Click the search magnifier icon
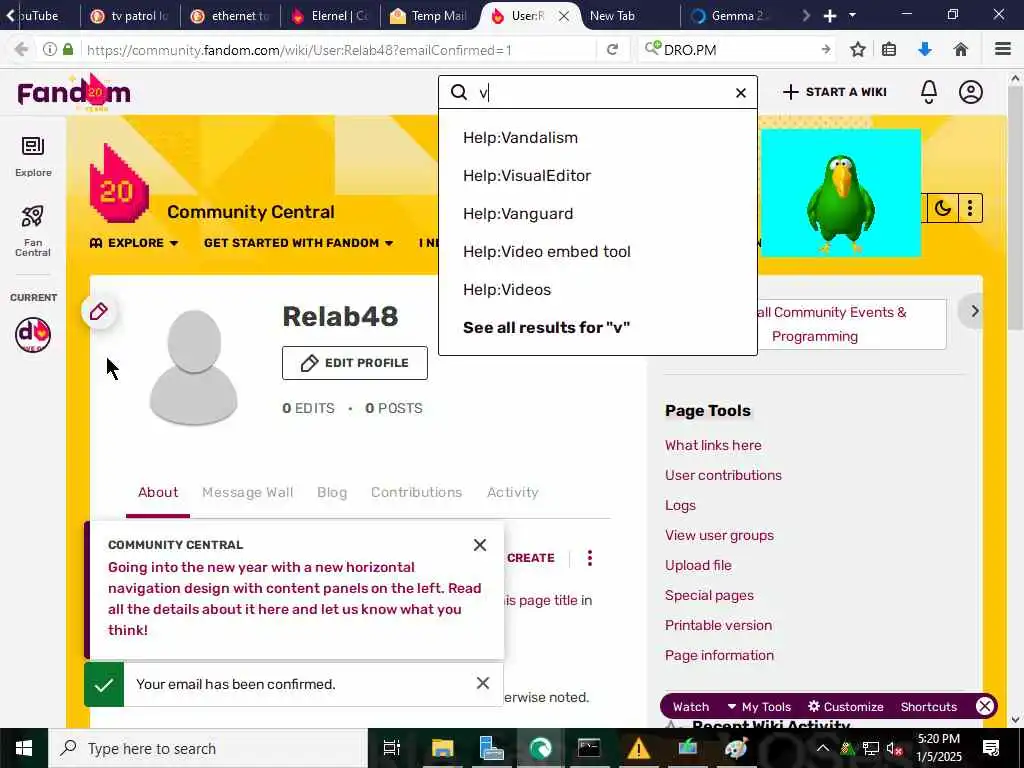The width and height of the screenshot is (1024, 768). [459, 92]
